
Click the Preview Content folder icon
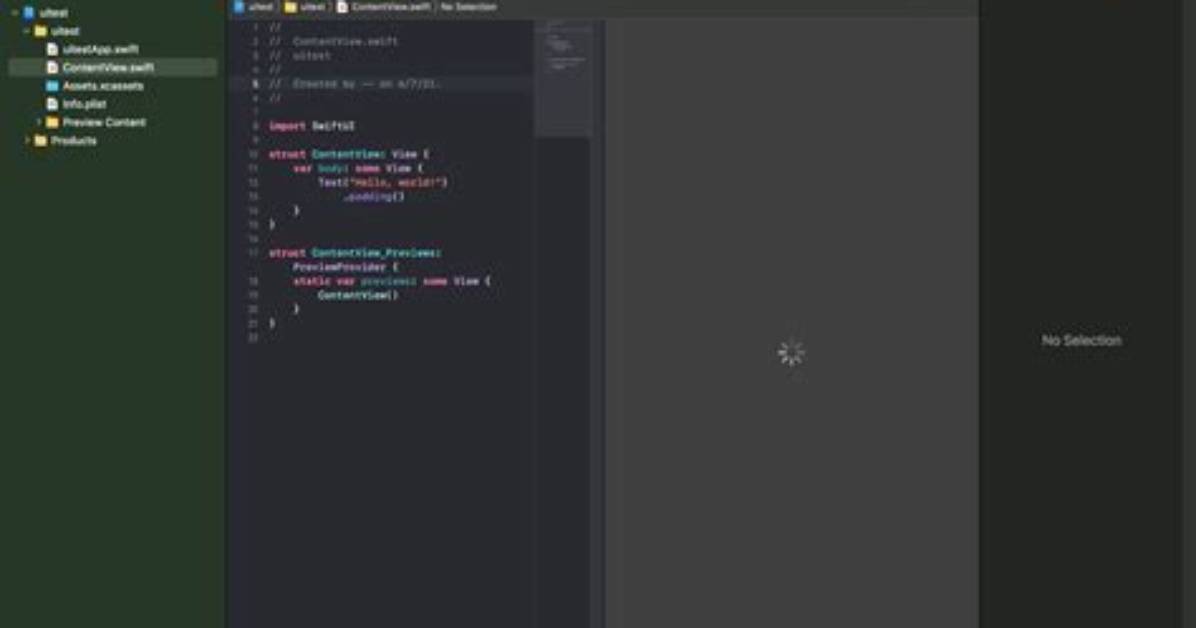pyautogui.click(x=53, y=122)
